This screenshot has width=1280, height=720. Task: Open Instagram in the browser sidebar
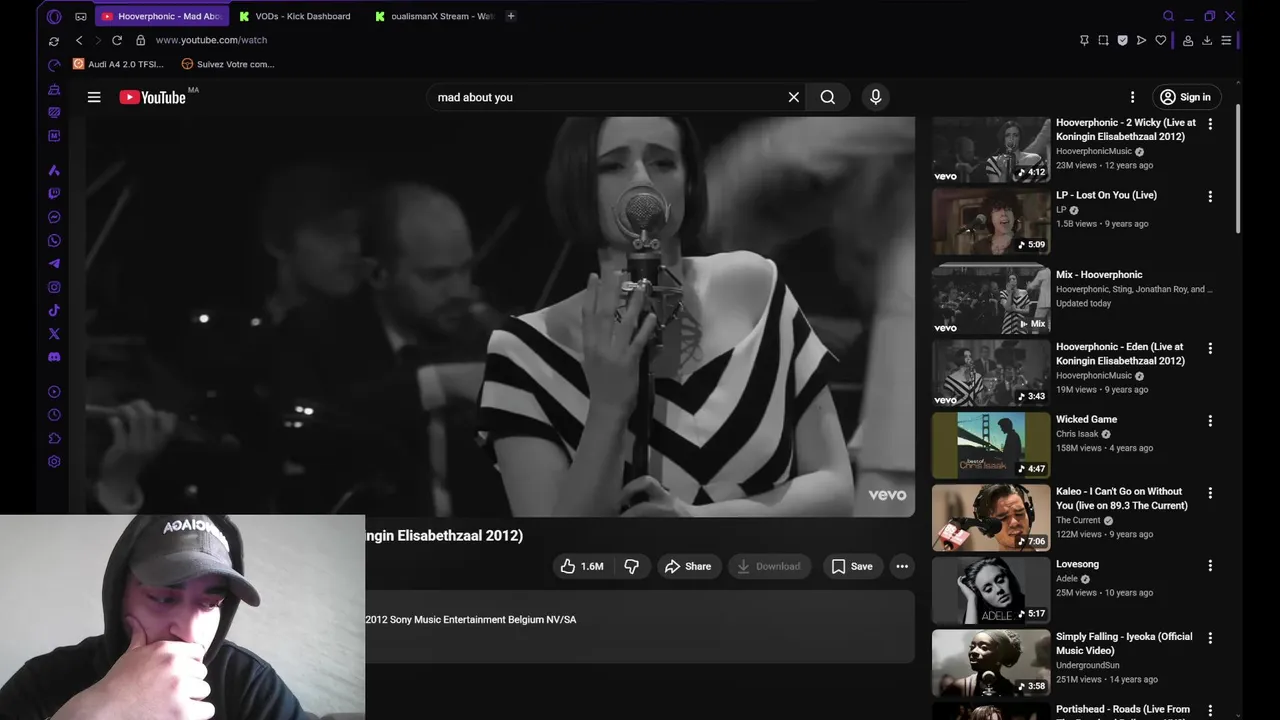54,287
